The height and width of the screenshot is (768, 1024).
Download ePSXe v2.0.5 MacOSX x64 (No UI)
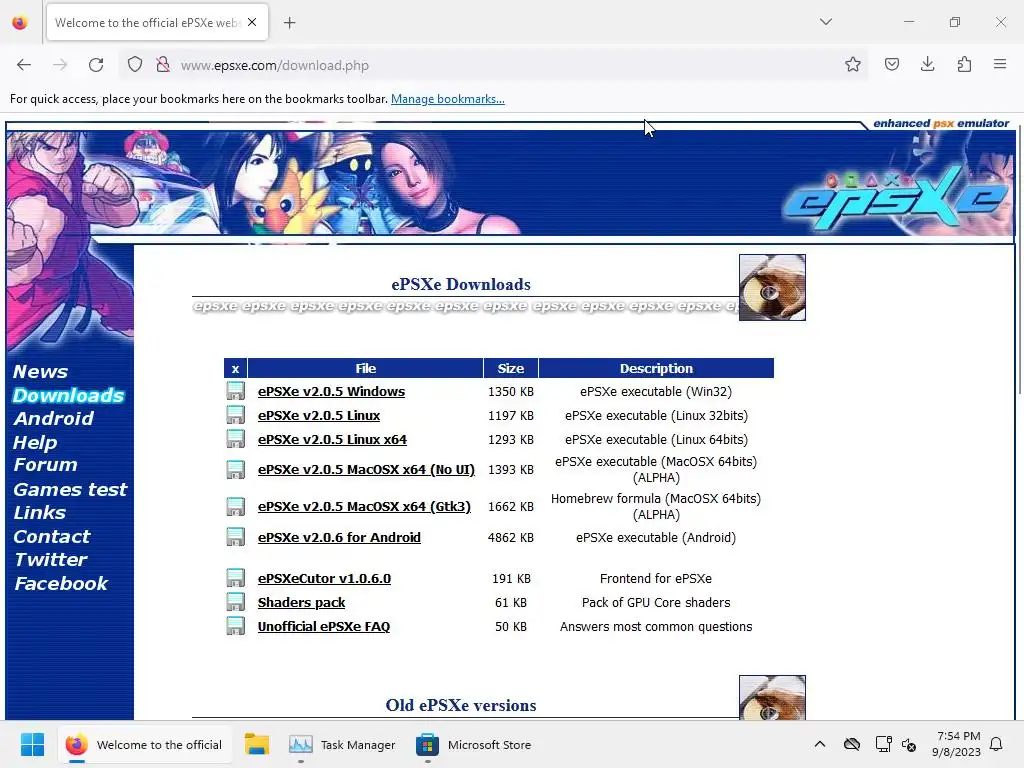(x=366, y=470)
